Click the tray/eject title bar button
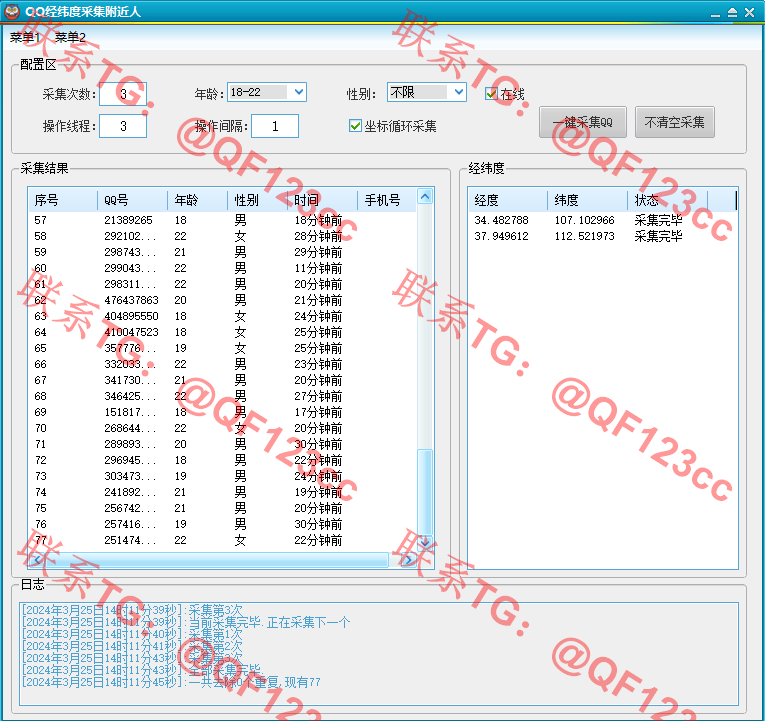The height and width of the screenshot is (721, 765). tap(732, 13)
